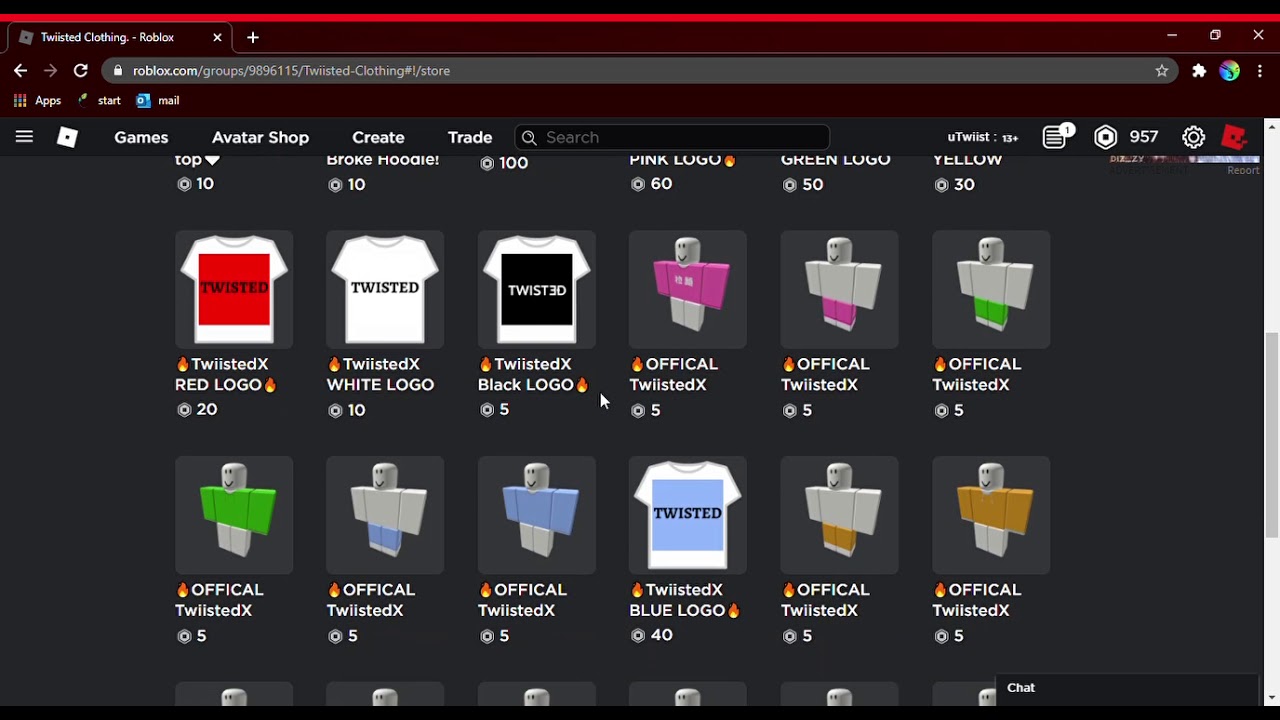Open the orange shirt avatar thumbnail
Screen dimensions: 1280x720
click(x=991, y=516)
